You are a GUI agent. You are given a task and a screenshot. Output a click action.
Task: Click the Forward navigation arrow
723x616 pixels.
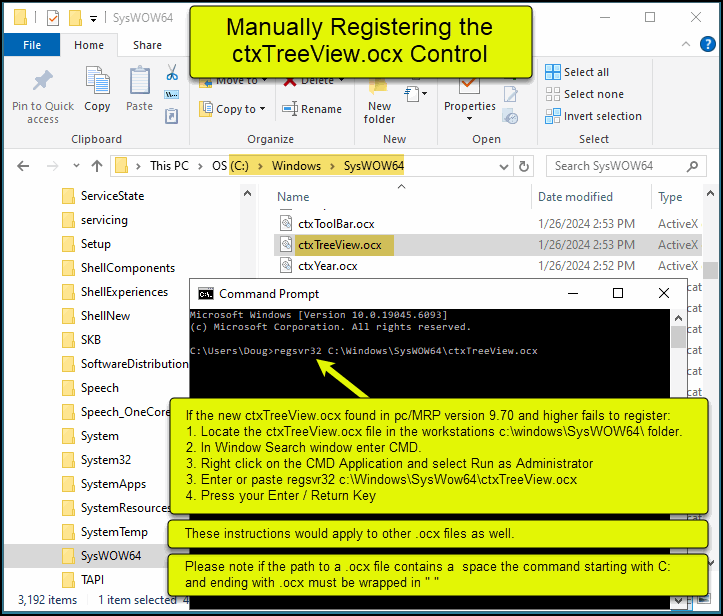(x=52, y=166)
